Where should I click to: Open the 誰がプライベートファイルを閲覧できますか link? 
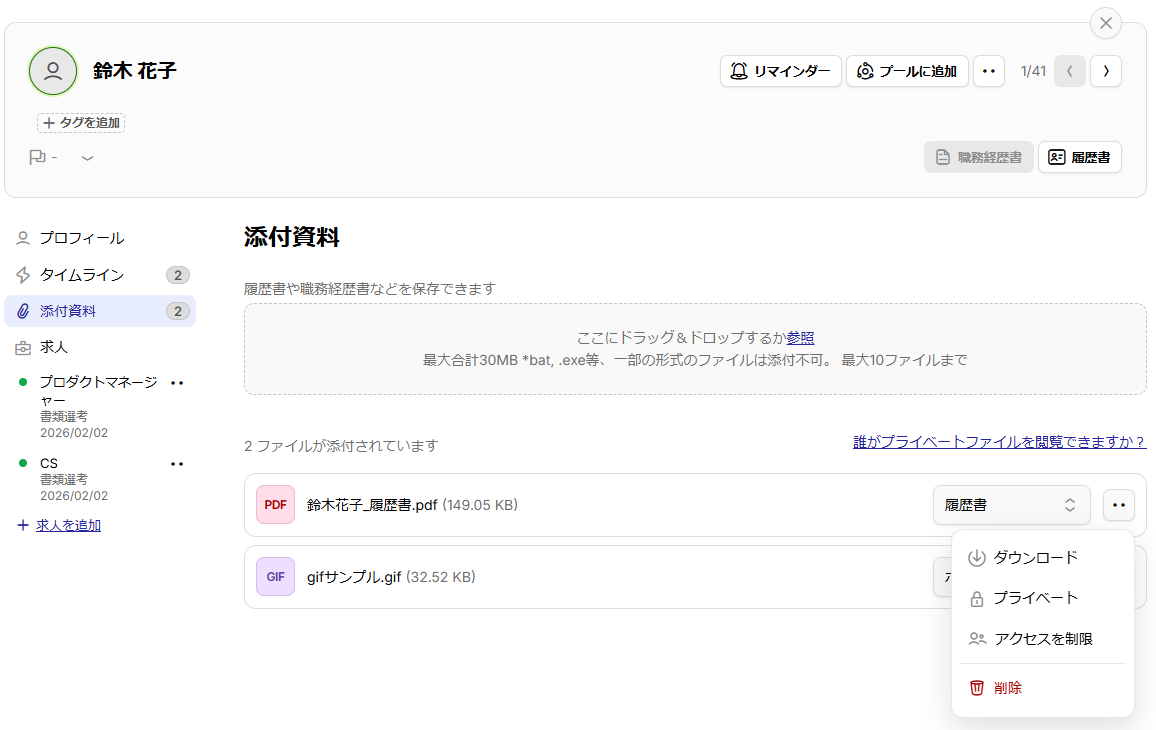(x=999, y=442)
